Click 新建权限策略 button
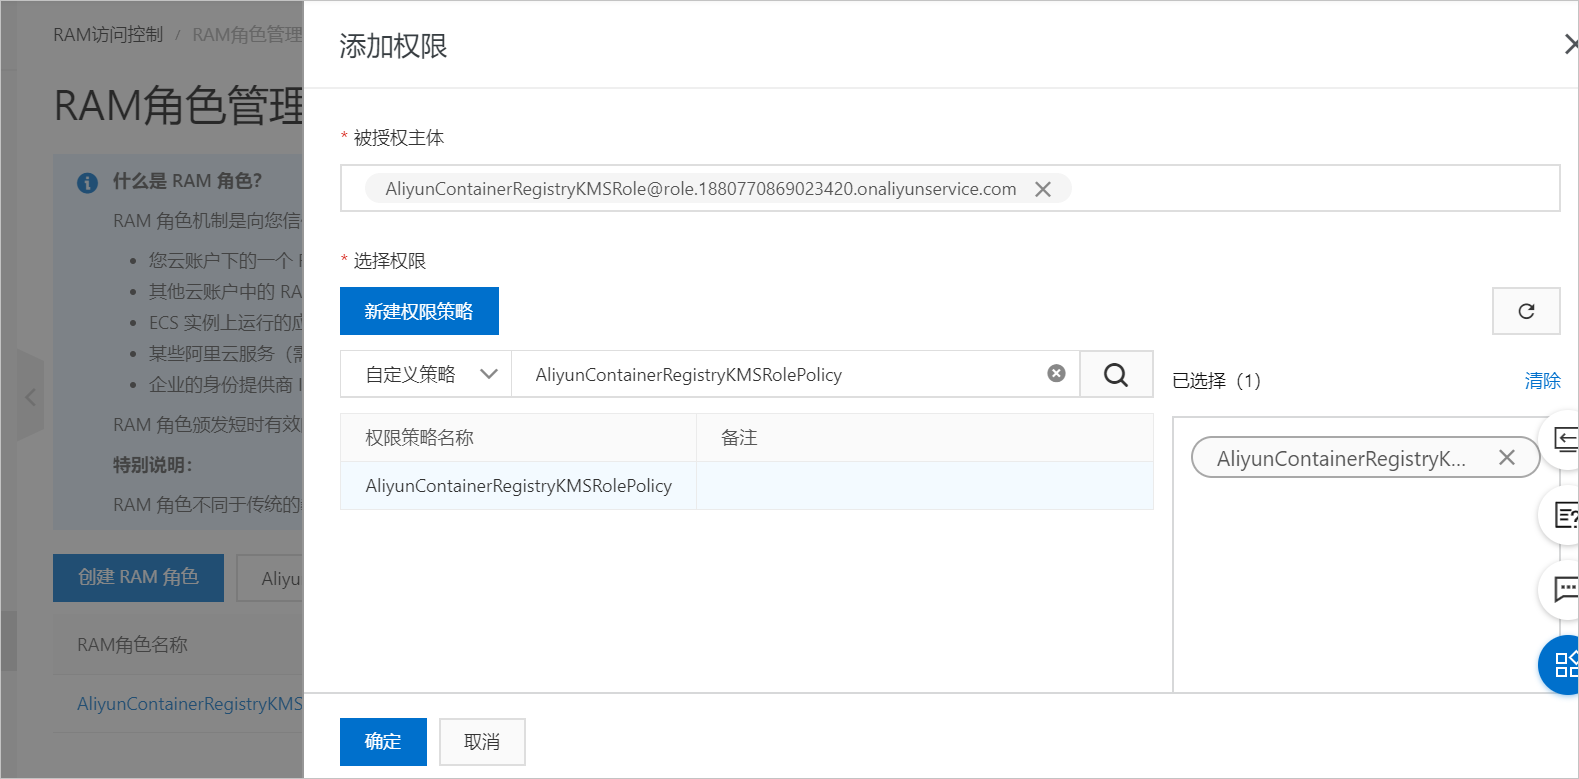This screenshot has height=779, width=1579. 419,311
